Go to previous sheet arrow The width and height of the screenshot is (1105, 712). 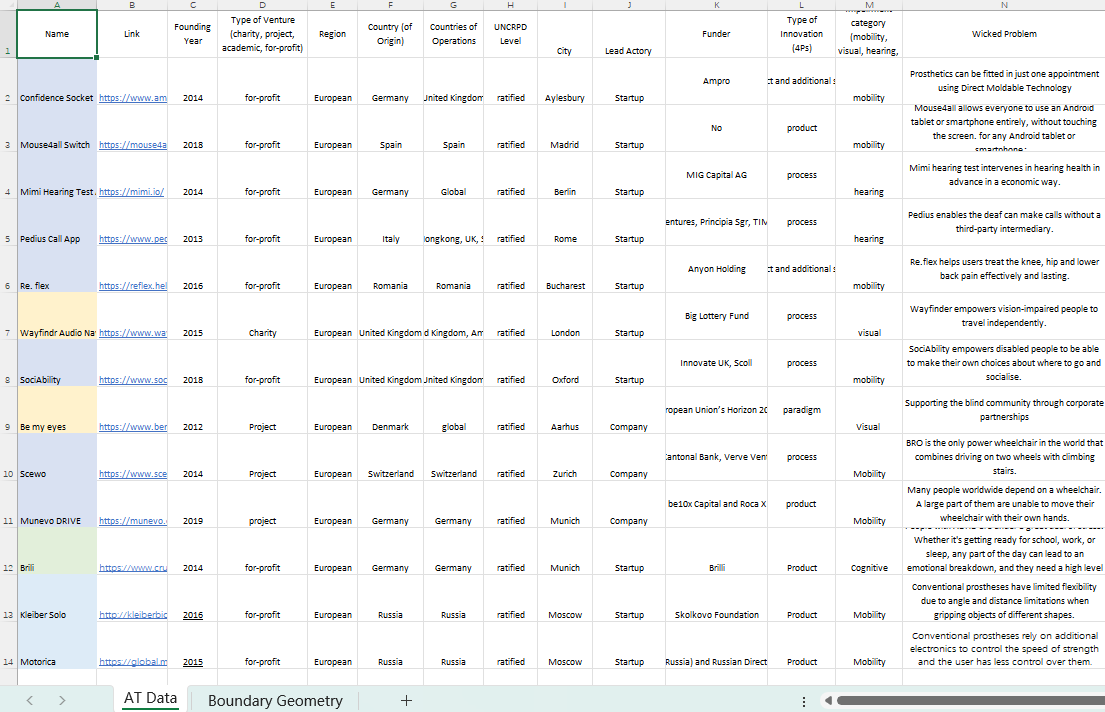tap(30, 700)
